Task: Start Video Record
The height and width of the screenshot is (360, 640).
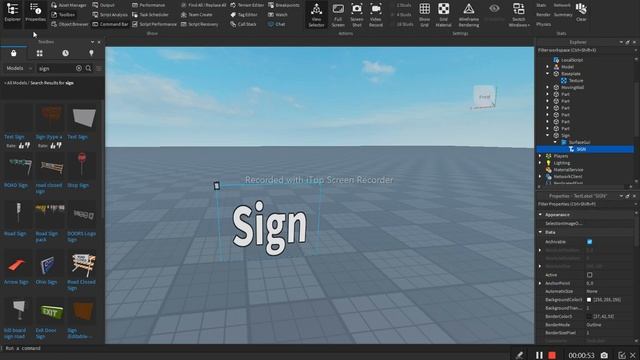Action: 376,15
